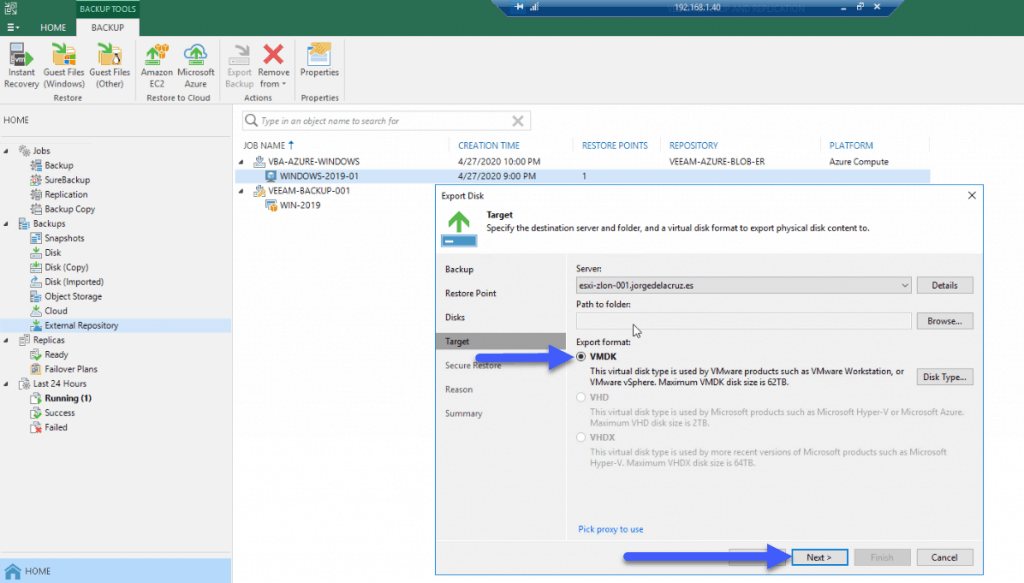Collapse the Jobs tree node

pos(7,151)
